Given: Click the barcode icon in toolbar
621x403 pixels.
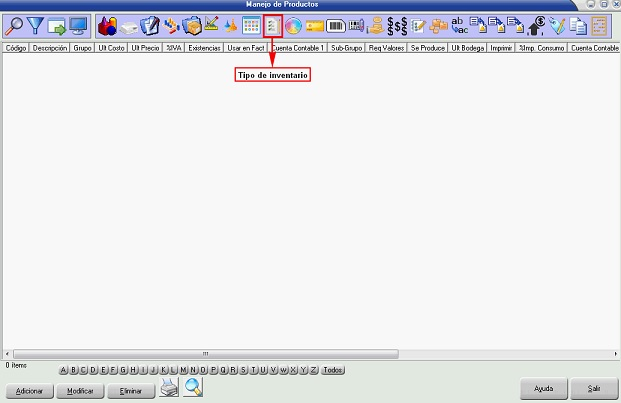Looking at the screenshot, I should 336,26.
